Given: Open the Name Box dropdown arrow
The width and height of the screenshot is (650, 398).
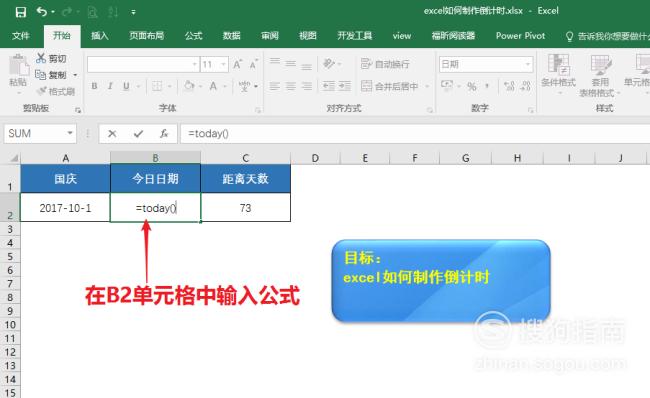Looking at the screenshot, I should [x=70, y=133].
